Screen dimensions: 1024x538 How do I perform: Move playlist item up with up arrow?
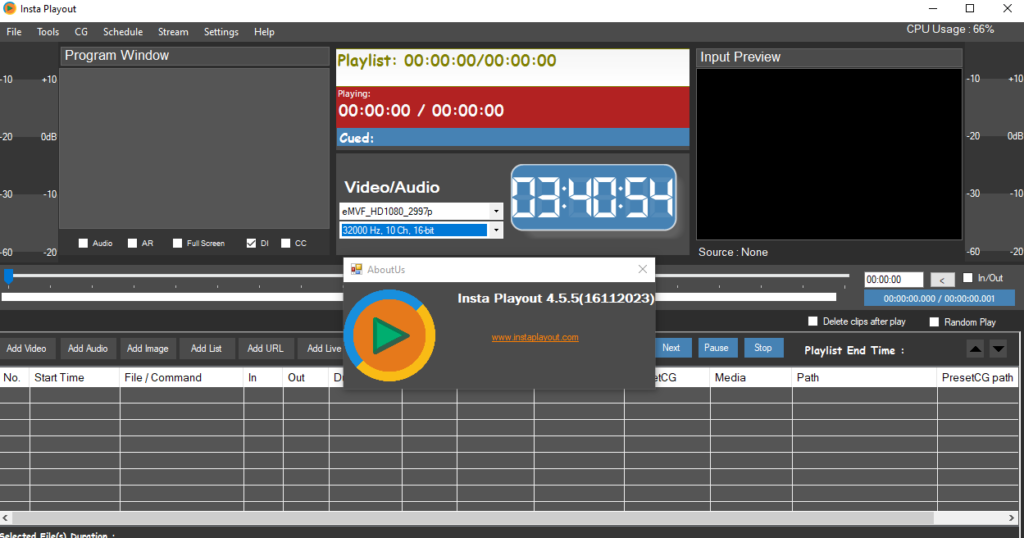click(975, 349)
